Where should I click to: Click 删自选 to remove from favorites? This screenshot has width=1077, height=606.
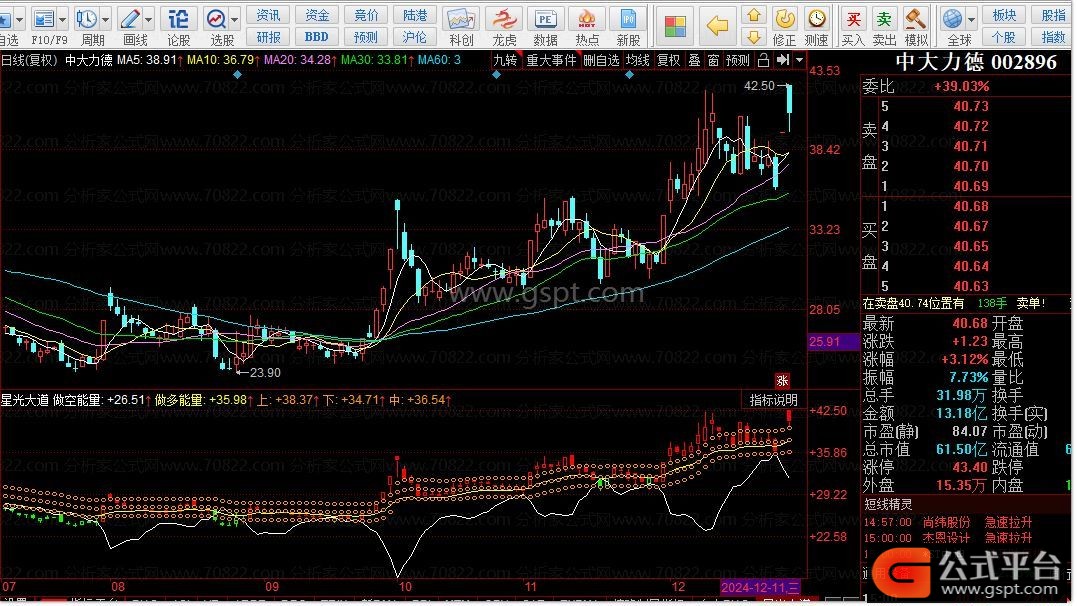click(x=601, y=60)
